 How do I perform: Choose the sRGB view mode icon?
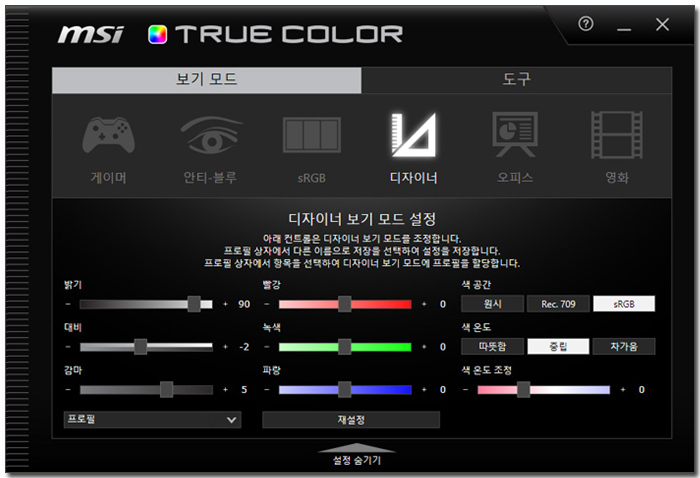click(x=311, y=136)
